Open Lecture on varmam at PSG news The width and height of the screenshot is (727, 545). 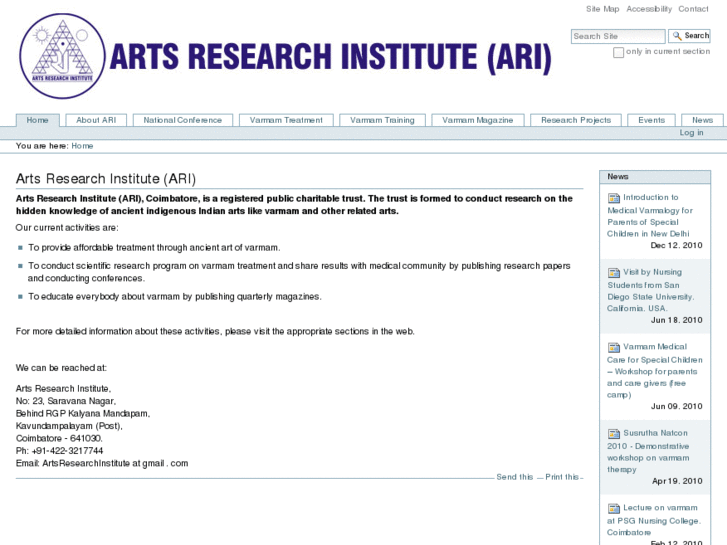point(654,520)
